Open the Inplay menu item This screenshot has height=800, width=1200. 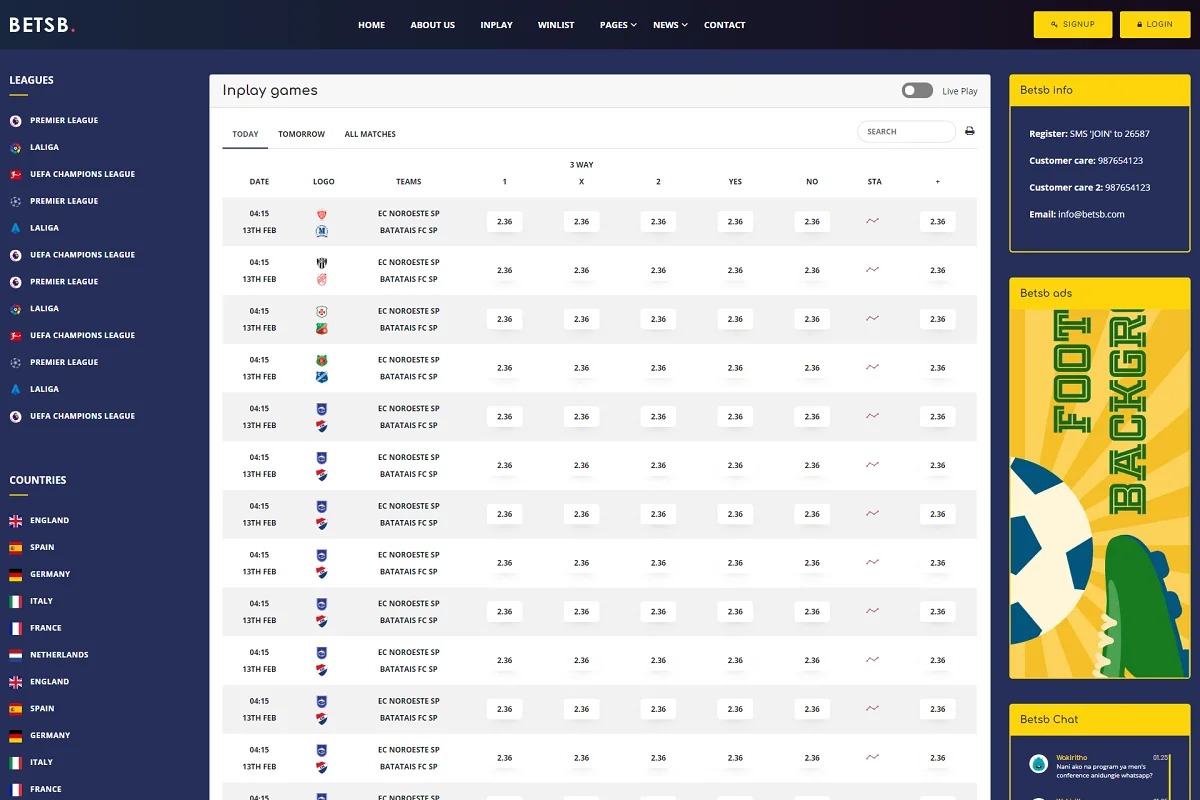tap(496, 25)
